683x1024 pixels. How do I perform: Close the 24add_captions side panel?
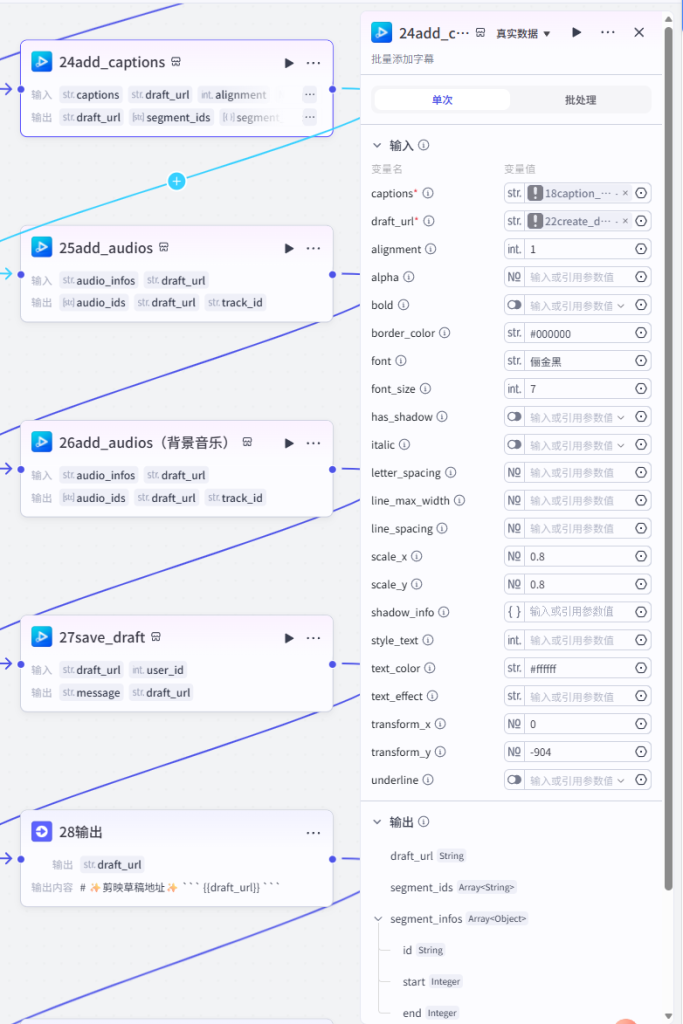point(639,33)
